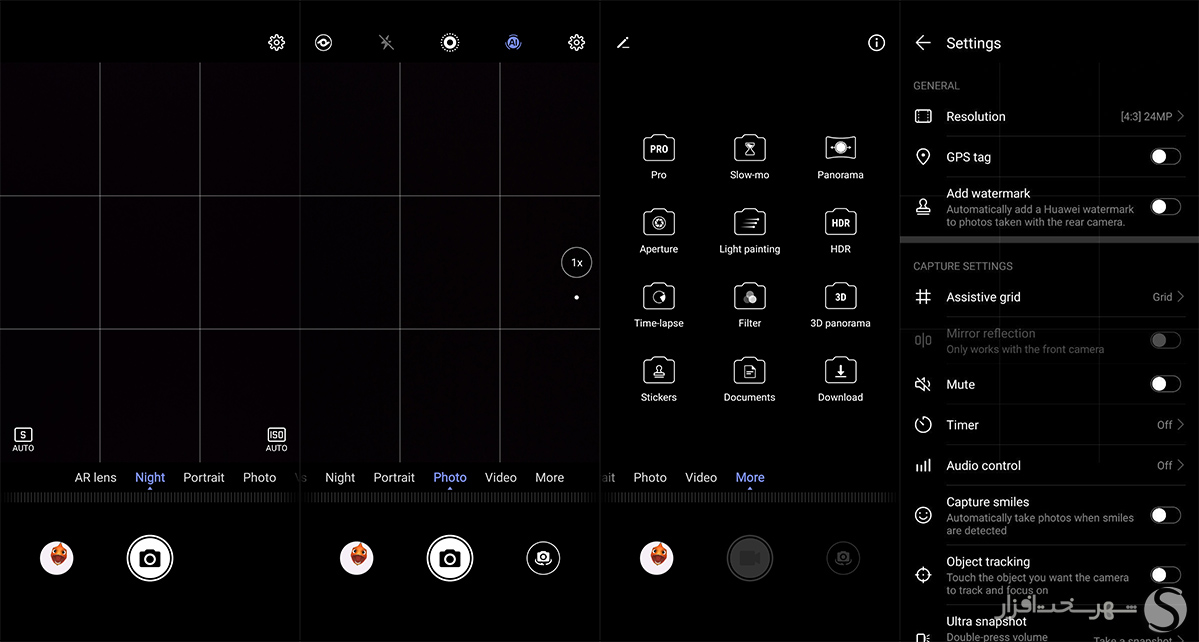Screen dimensions: 1199x642
Task: Tap the 1x zoom control
Action: pos(576,263)
